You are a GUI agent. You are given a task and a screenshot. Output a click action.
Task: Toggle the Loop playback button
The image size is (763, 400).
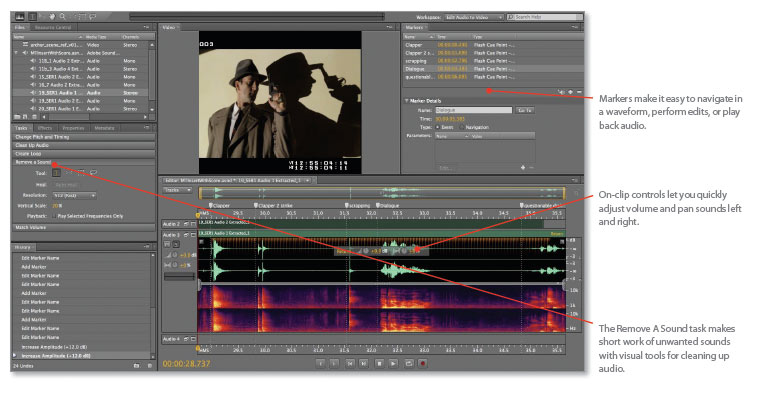coord(407,363)
